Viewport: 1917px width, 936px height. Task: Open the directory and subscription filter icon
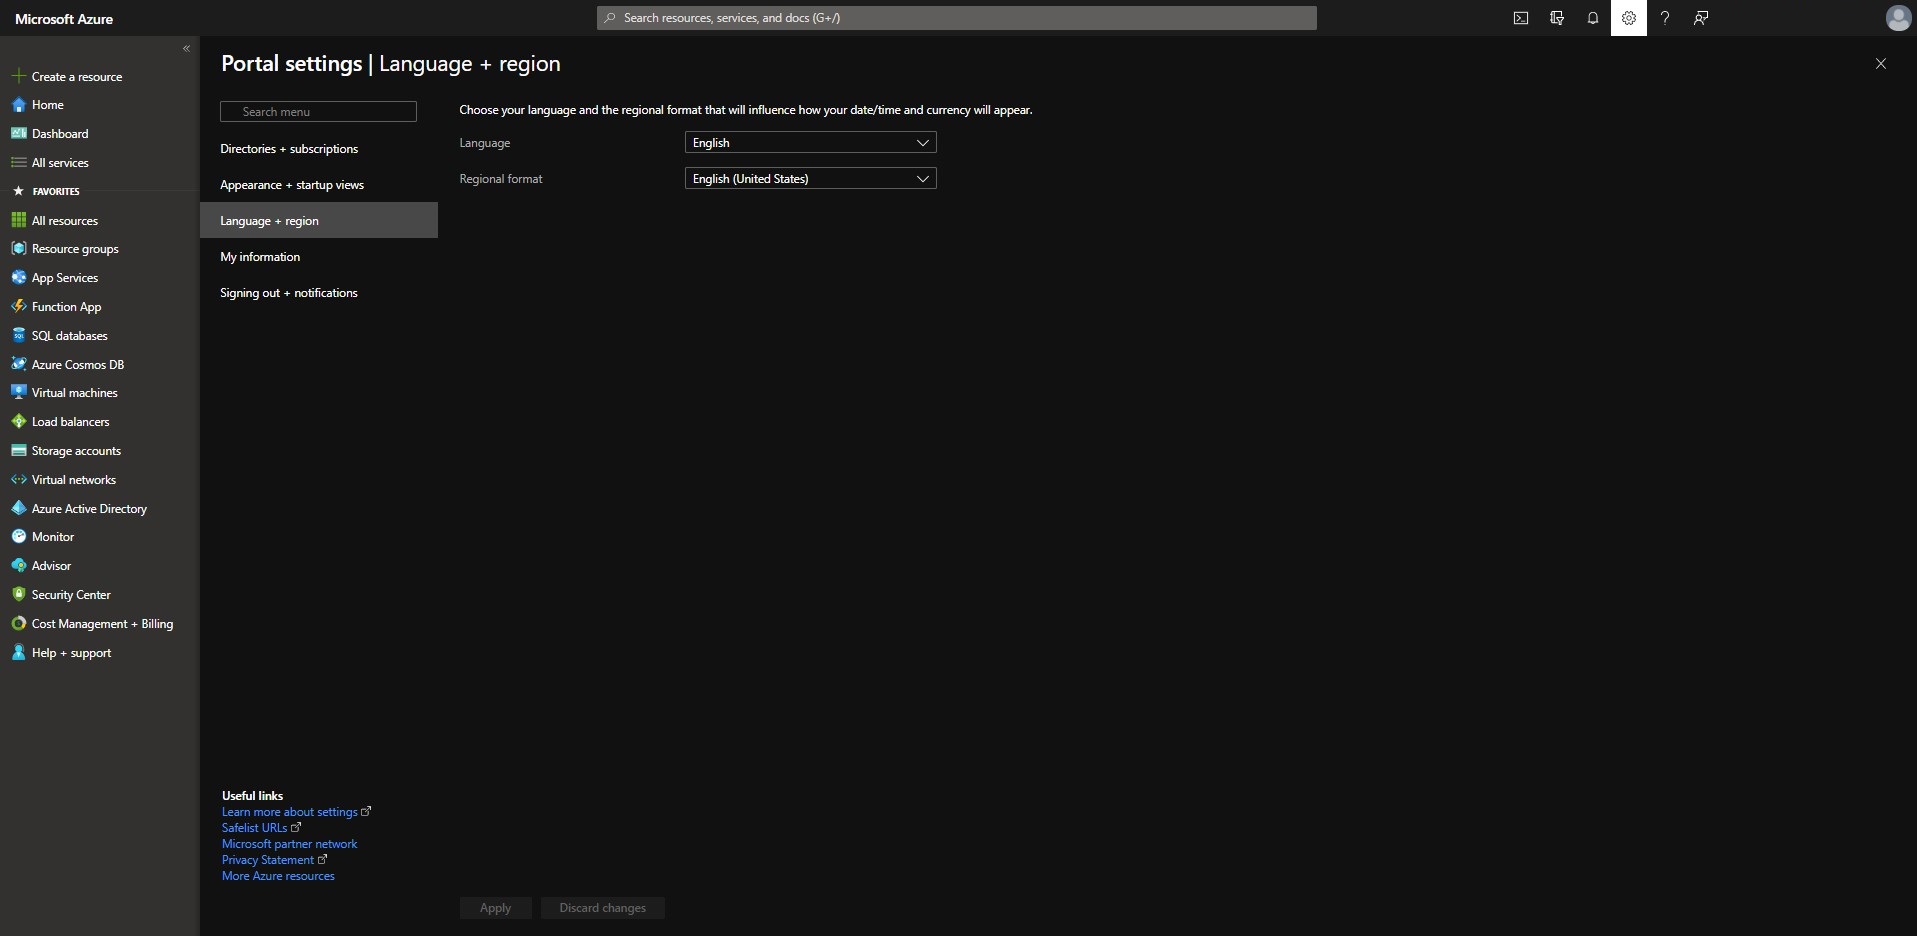1556,18
